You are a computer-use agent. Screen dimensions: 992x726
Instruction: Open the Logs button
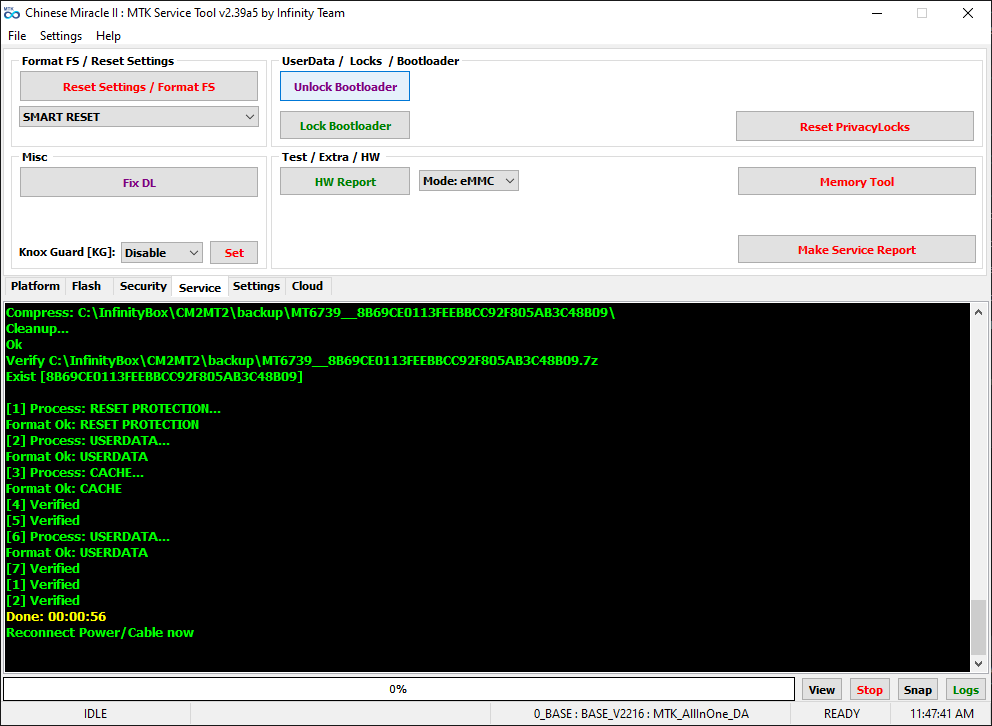pyautogui.click(x=965, y=690)
